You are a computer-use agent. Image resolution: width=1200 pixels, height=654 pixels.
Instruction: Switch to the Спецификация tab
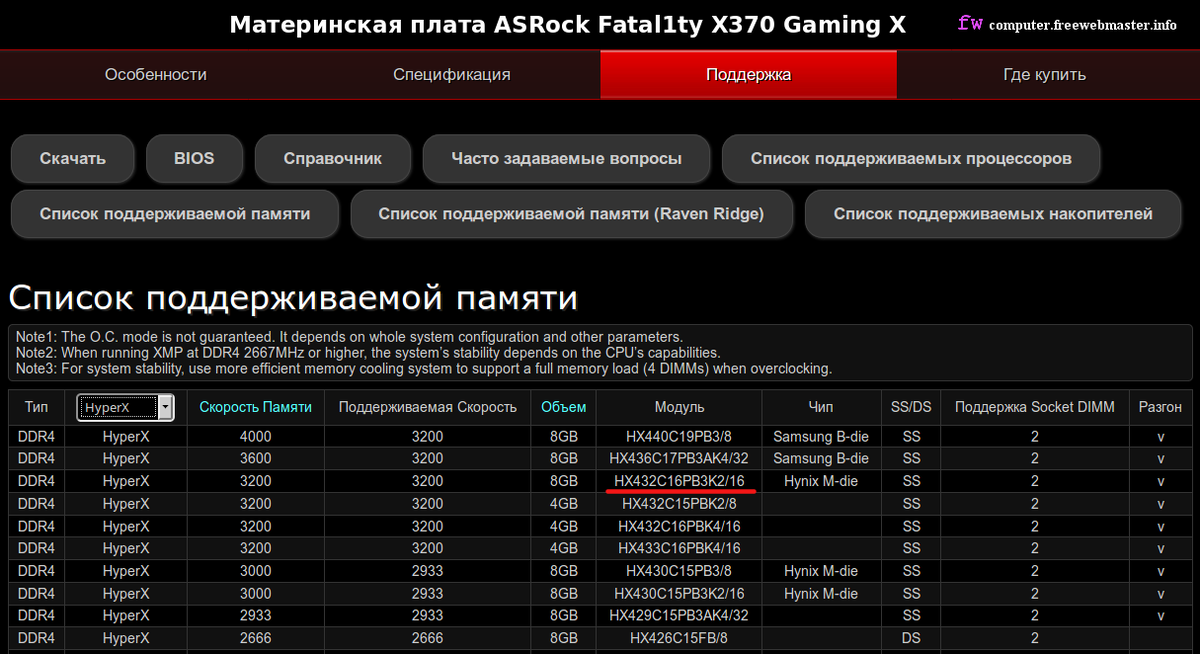coord(452,75)
